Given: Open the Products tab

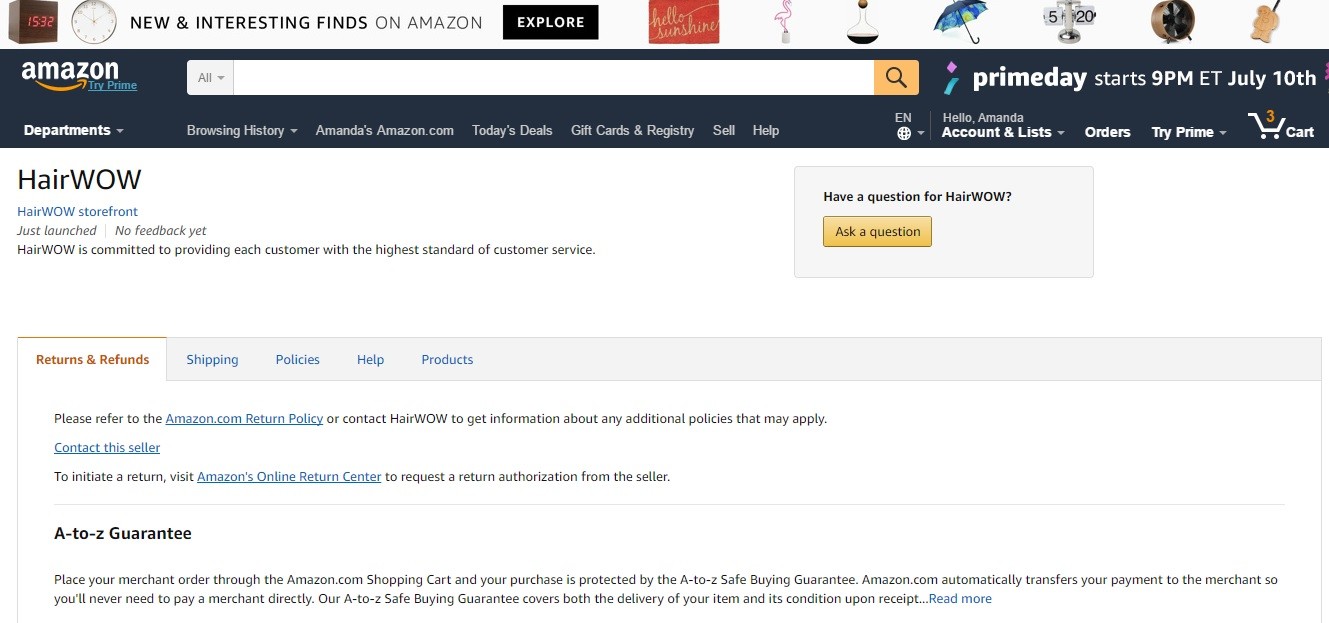Looking at the screenshot, I should 447,359.
